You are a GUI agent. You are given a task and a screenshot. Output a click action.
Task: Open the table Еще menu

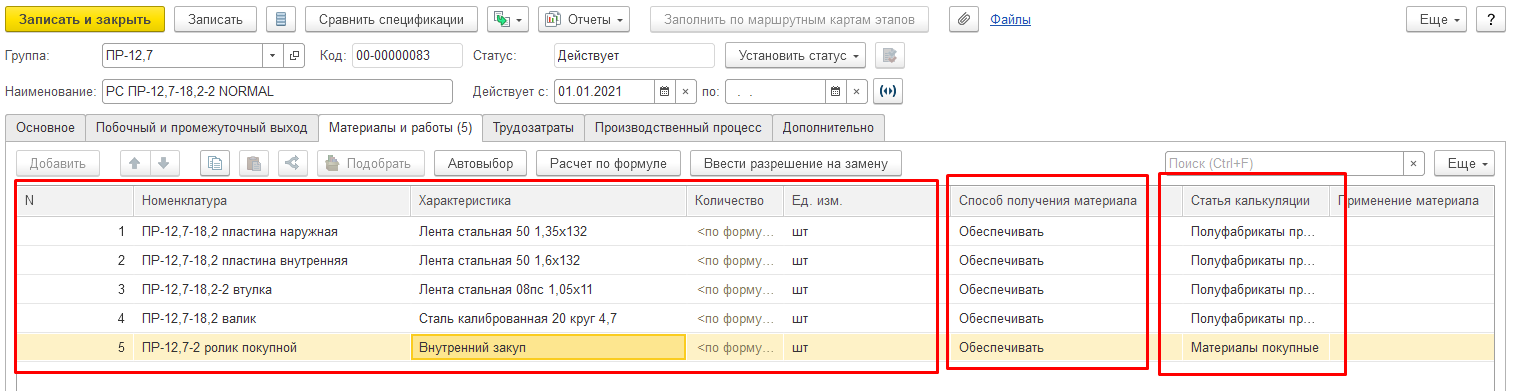coord(1464,163)
